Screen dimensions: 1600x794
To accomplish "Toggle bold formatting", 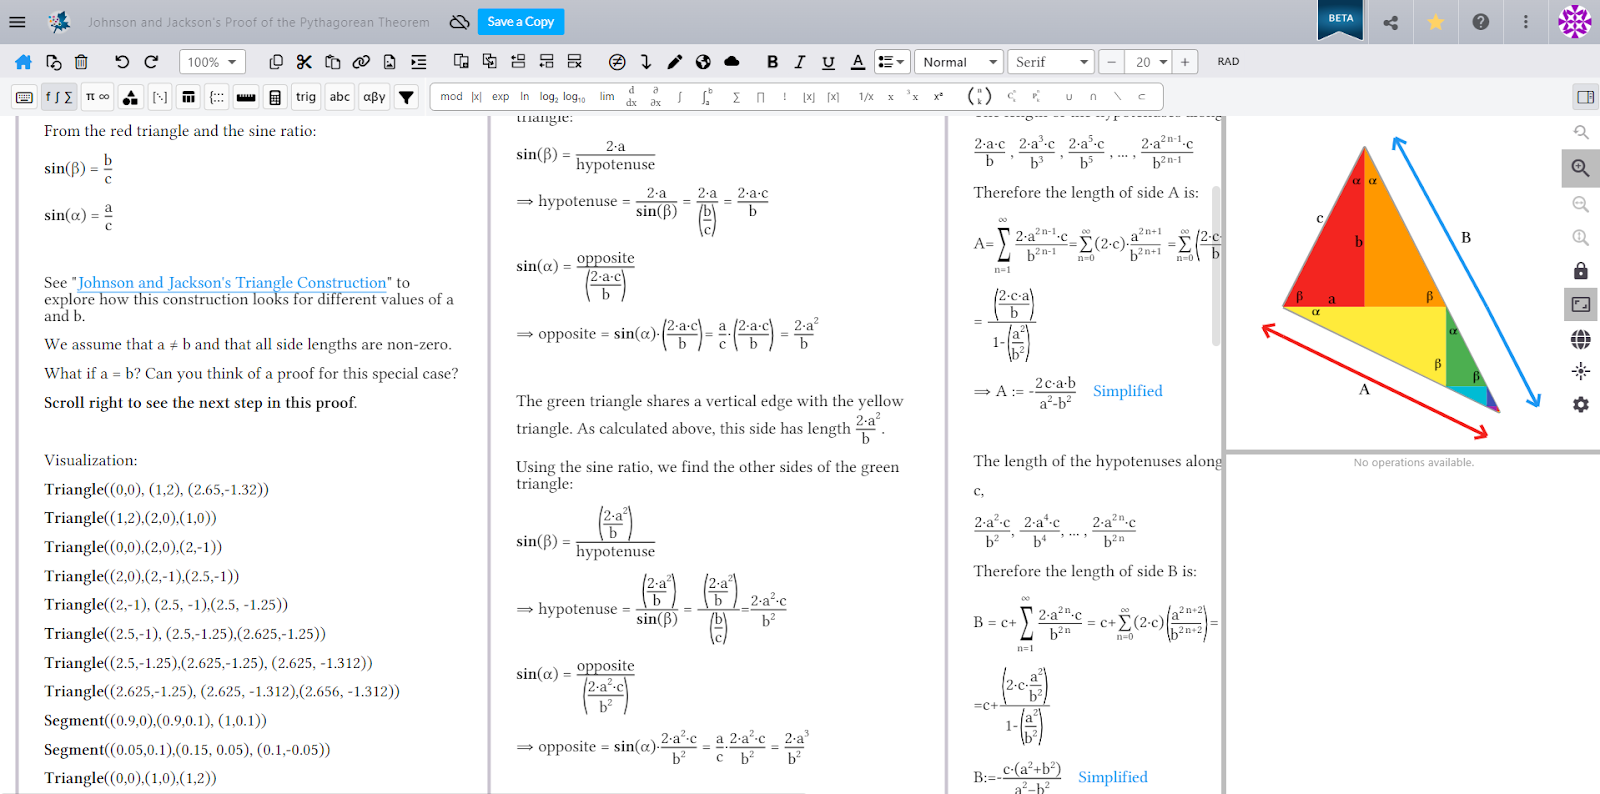I will (772, 62).
